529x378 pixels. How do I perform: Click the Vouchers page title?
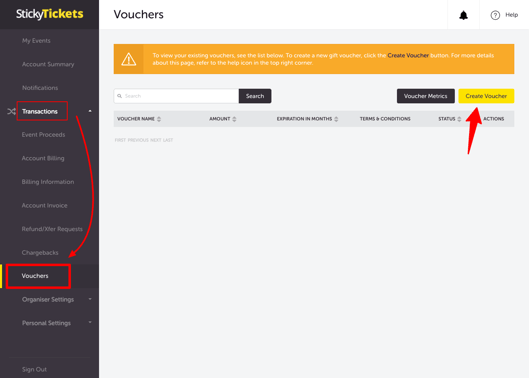point(139,15)
